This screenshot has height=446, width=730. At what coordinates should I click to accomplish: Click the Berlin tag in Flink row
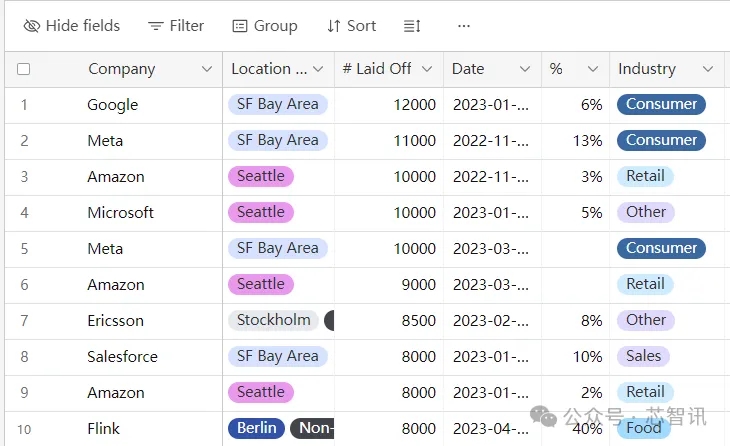257,428
